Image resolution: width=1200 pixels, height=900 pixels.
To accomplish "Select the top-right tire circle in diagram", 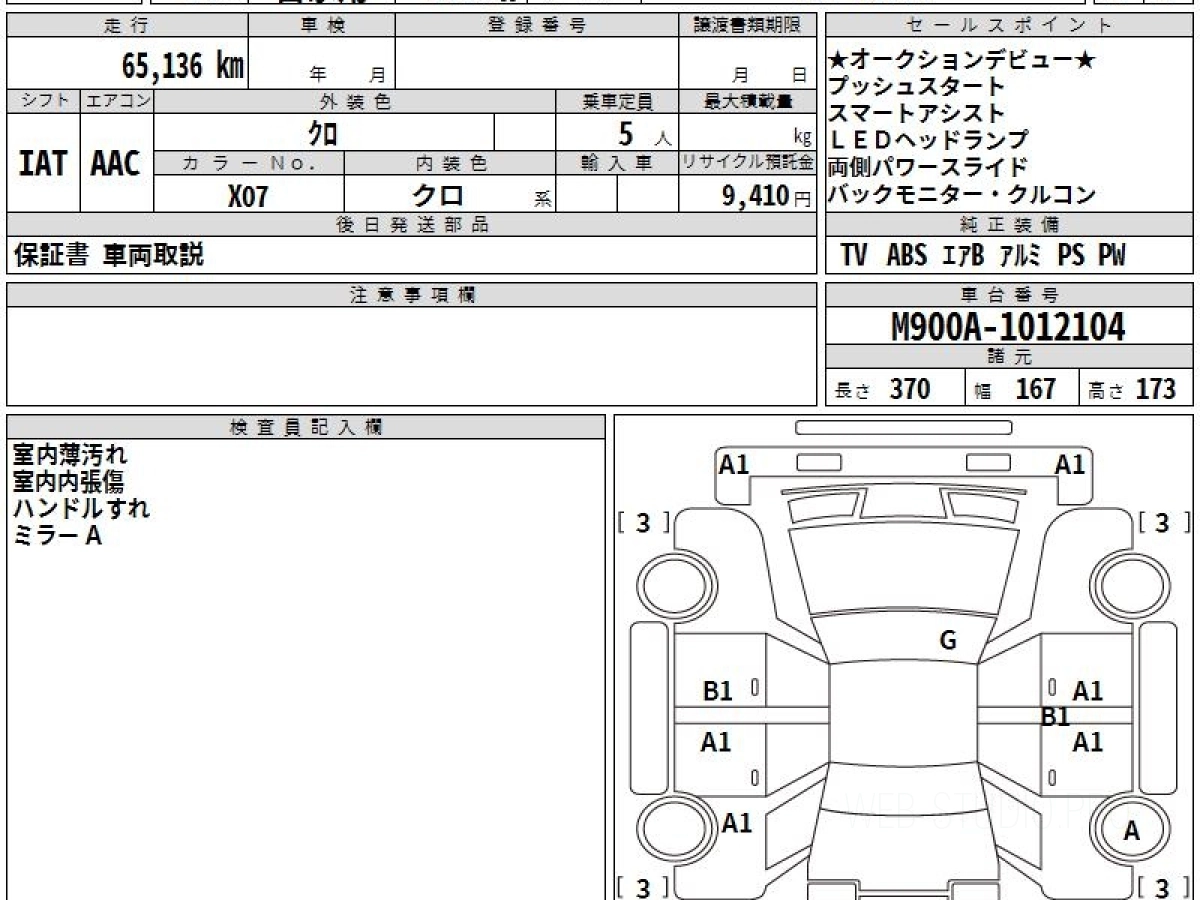I will coord(1132,583).
